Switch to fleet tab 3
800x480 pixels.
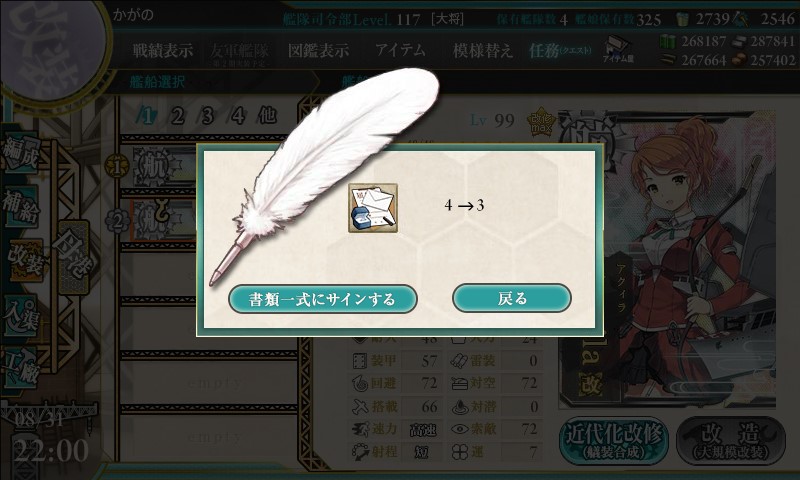pyautogui.click(x=207, y=116)
